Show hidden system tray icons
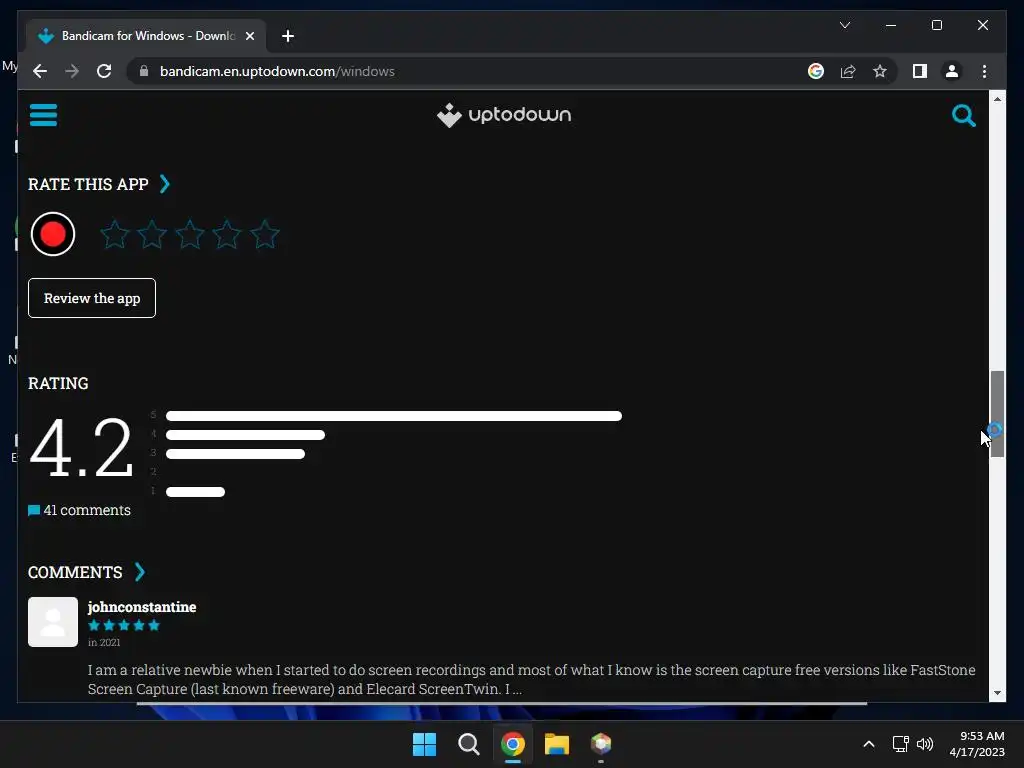The height and width of the screenshot is (768, 1024). click(869, 744)
